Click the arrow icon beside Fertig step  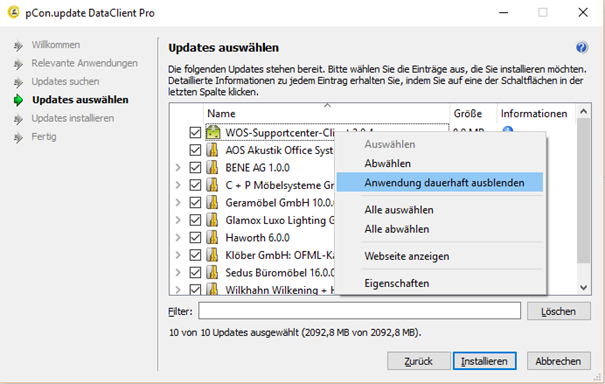click(x=18, y=137)
